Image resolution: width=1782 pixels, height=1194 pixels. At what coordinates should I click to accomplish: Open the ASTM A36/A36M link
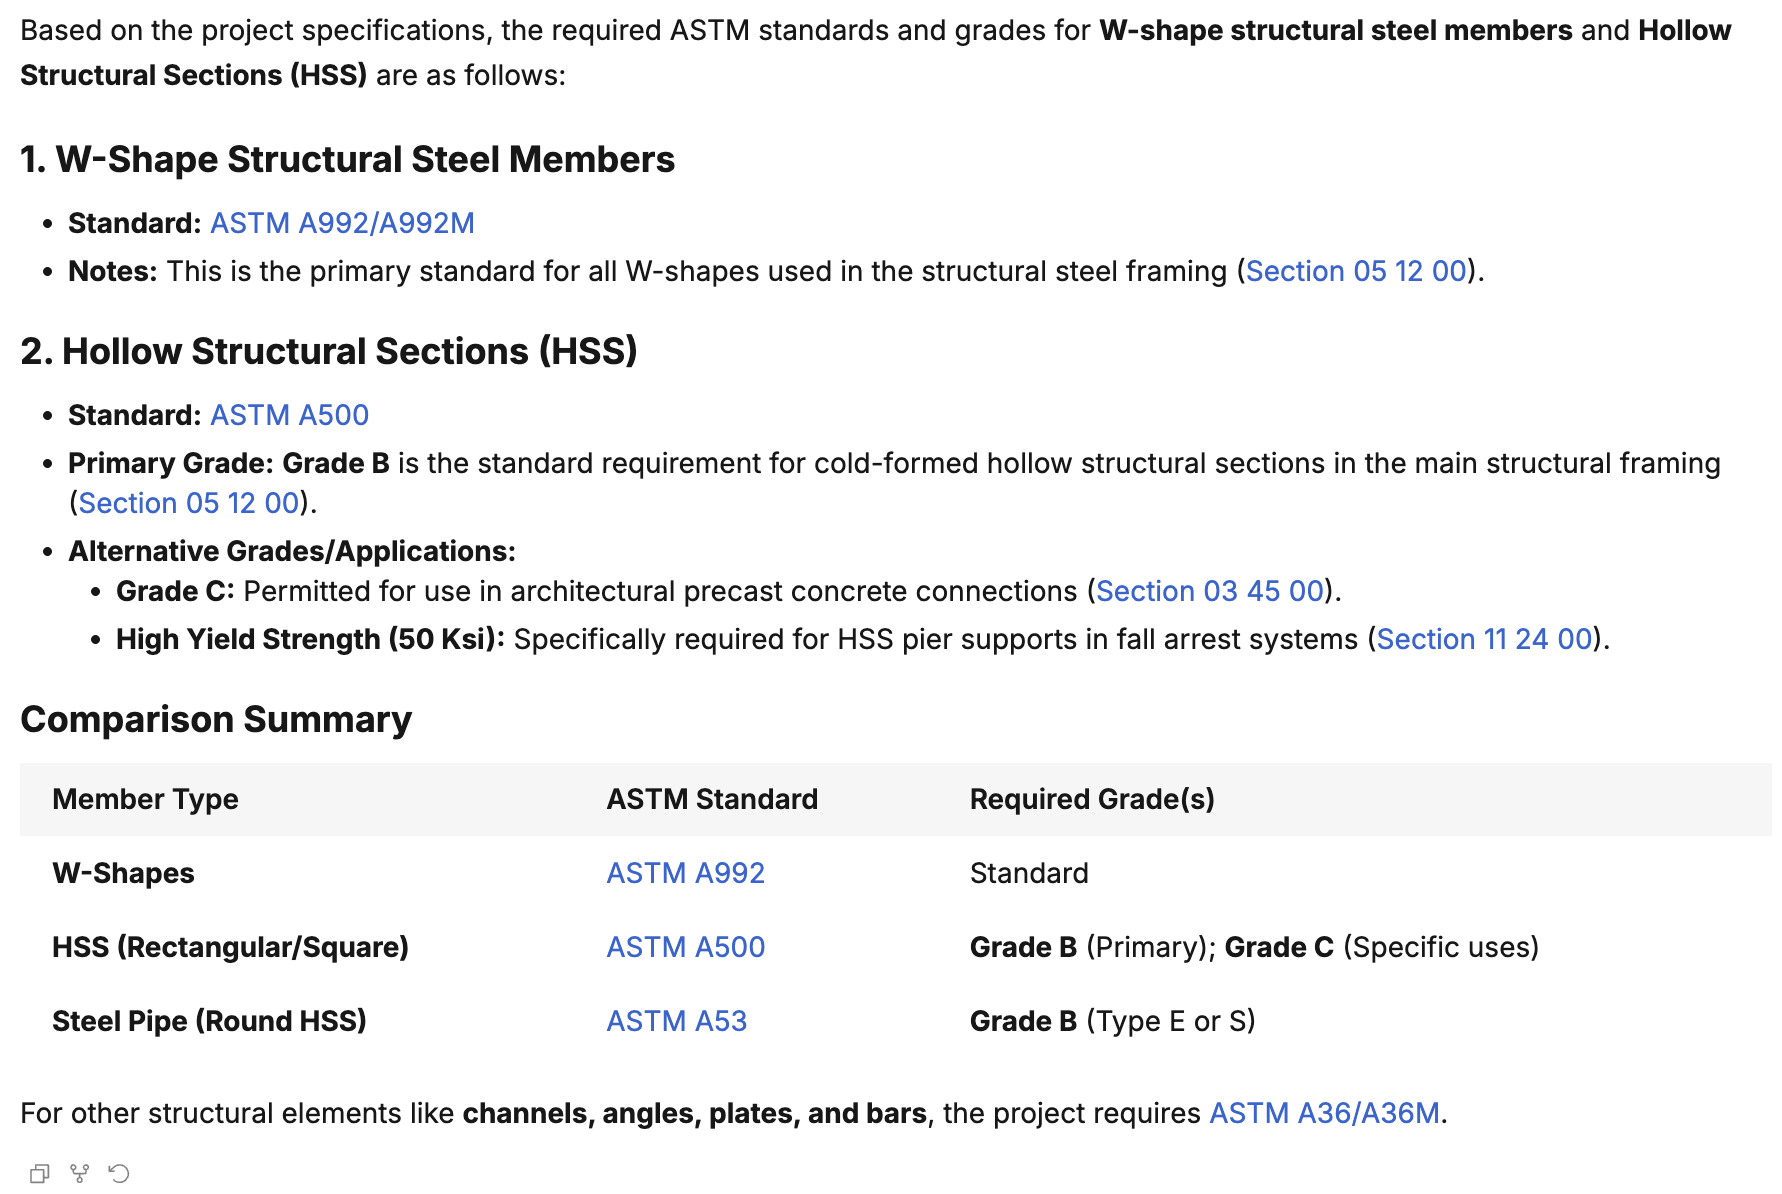pyautogui.click(x=1324, y=1113)
